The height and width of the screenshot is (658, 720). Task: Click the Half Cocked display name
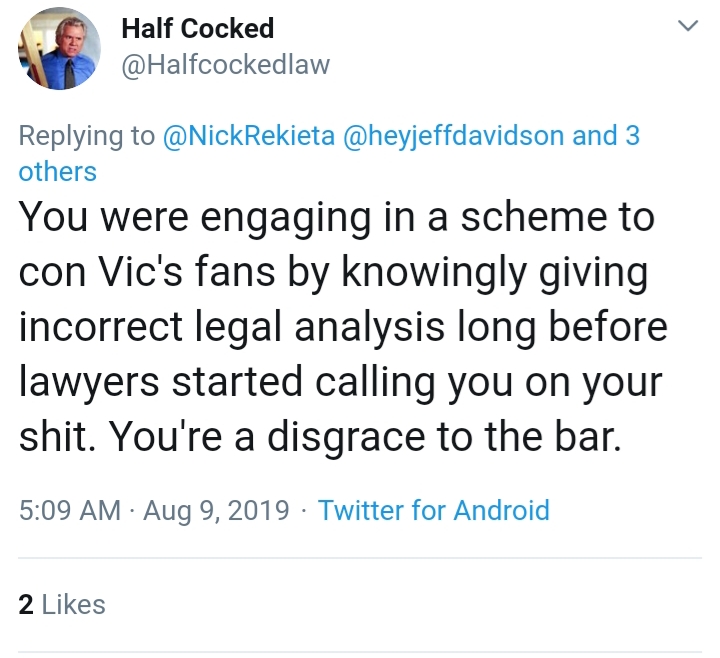(x=197, y=28)
